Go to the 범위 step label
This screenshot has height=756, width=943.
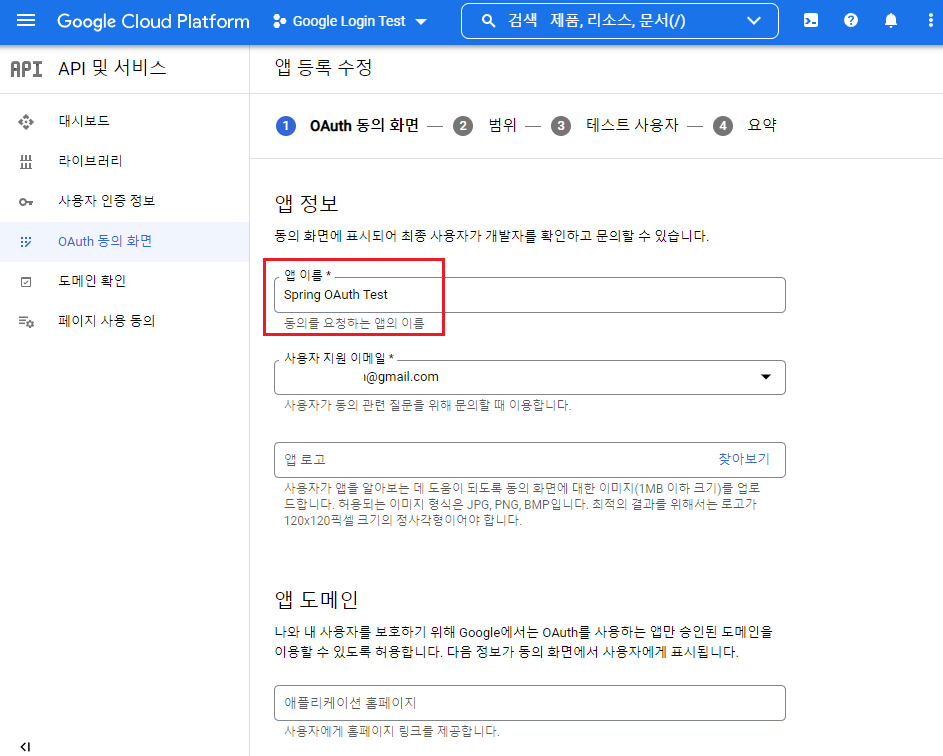[502, 125]
